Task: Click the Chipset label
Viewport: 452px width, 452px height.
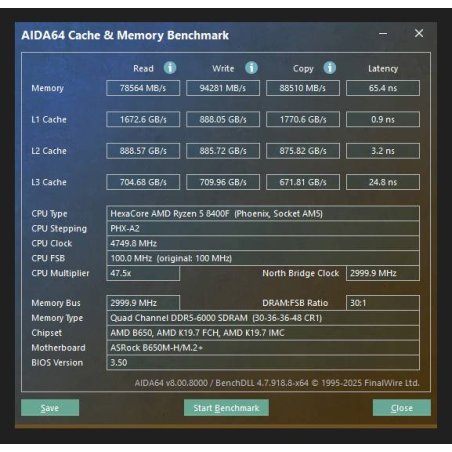Action: pyautogui.click(x=47, y=333)
